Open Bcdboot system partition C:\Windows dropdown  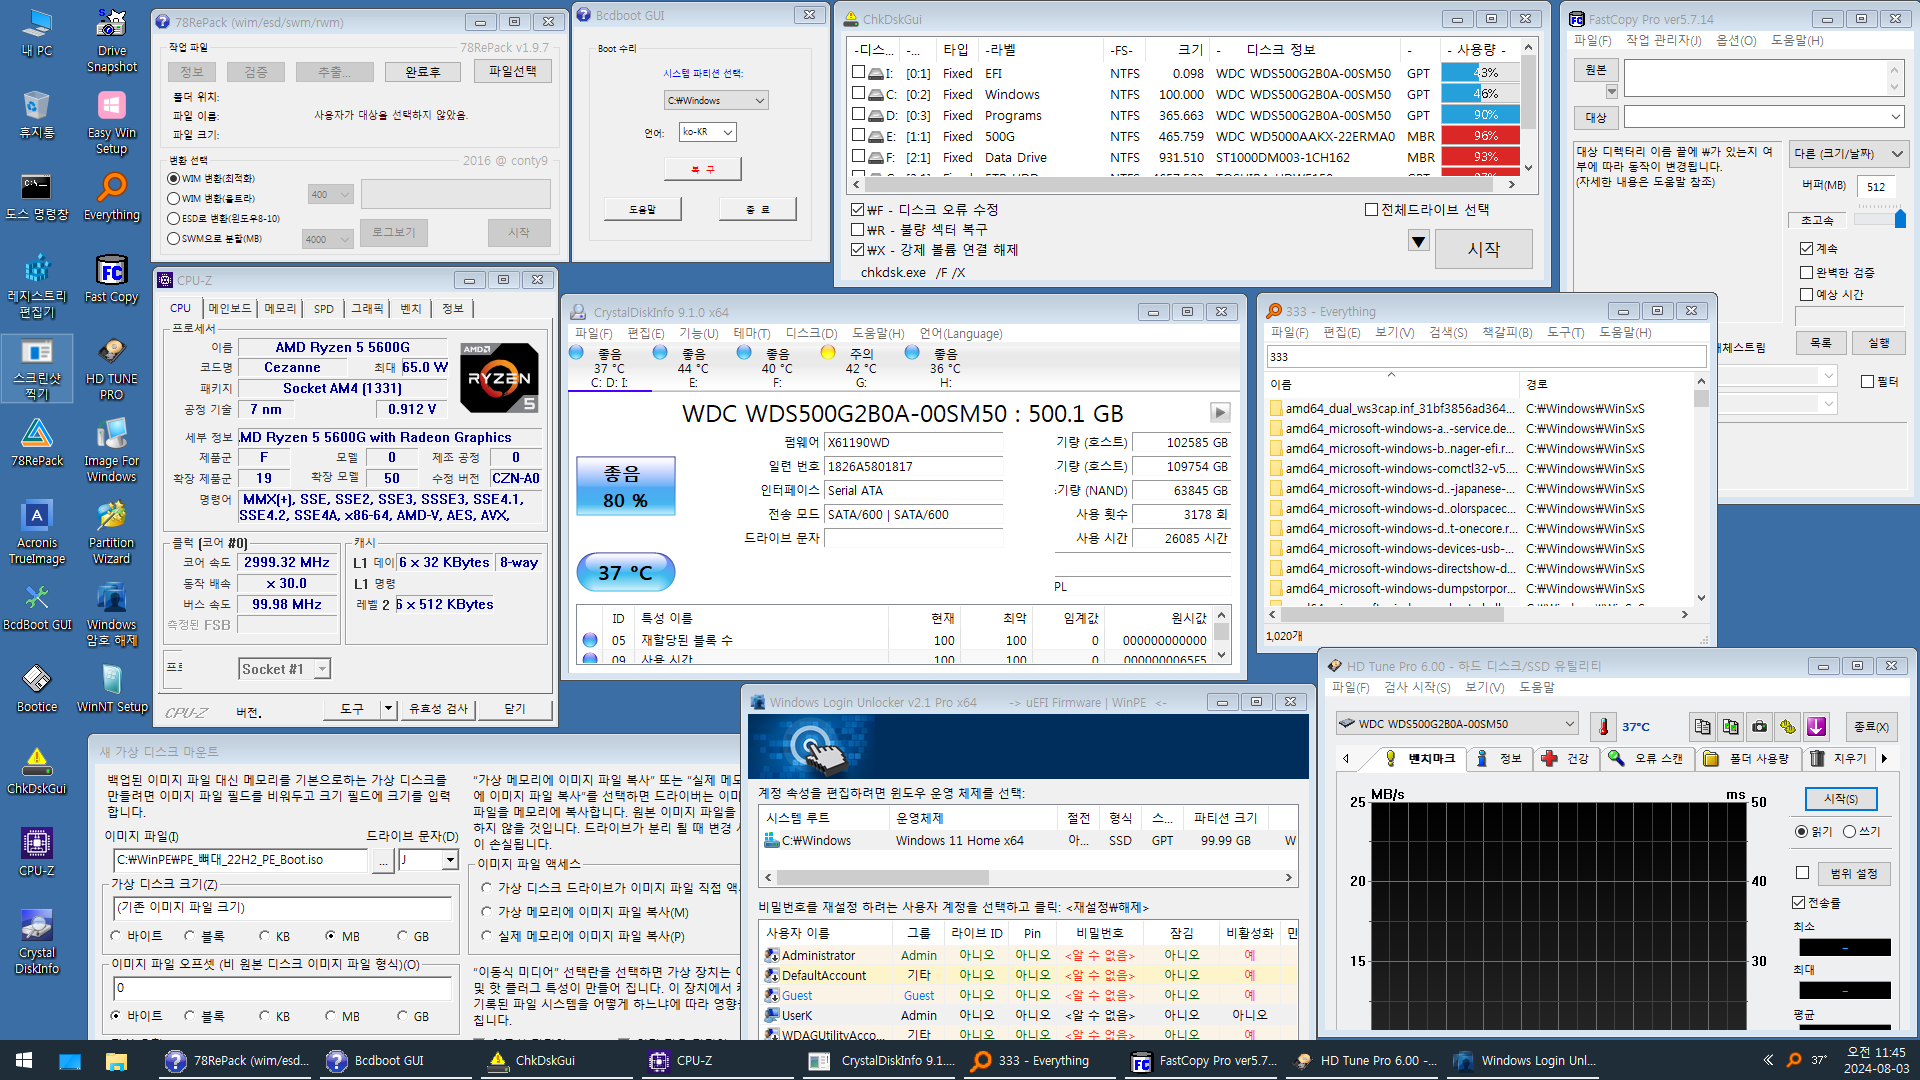[717, 100]
